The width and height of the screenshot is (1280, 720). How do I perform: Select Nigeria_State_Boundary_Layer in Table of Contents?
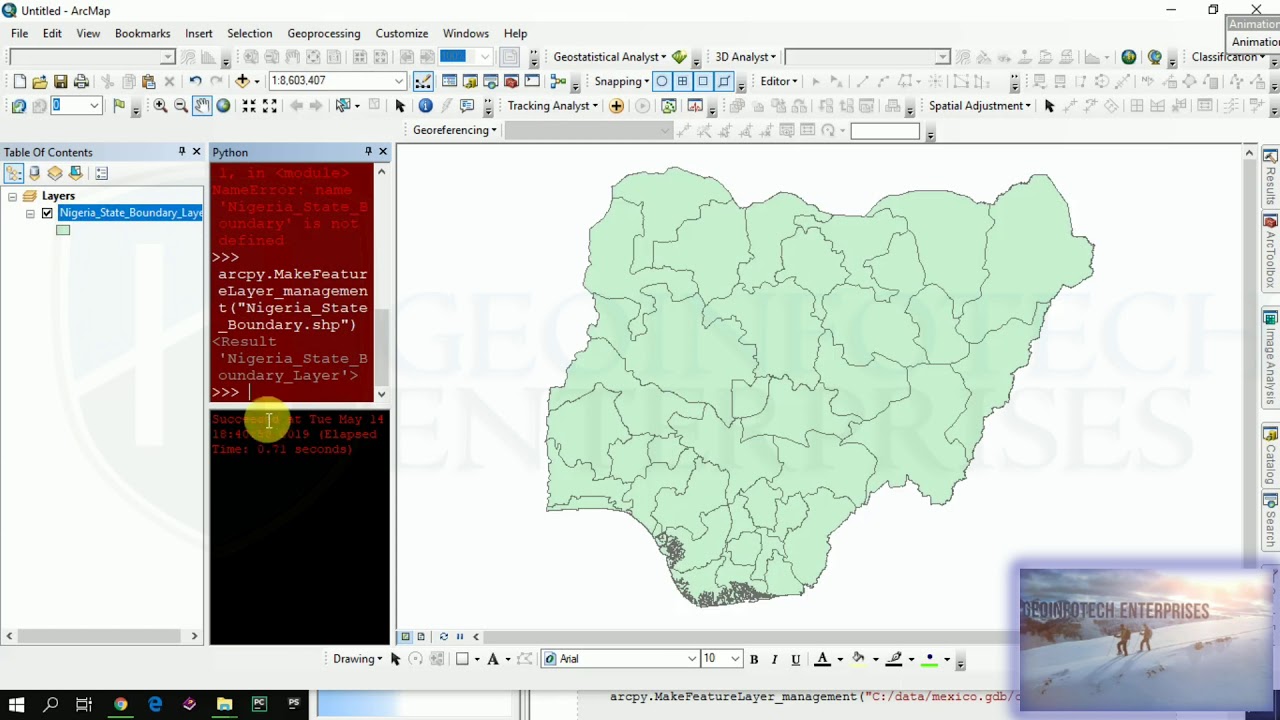point(130,213)
